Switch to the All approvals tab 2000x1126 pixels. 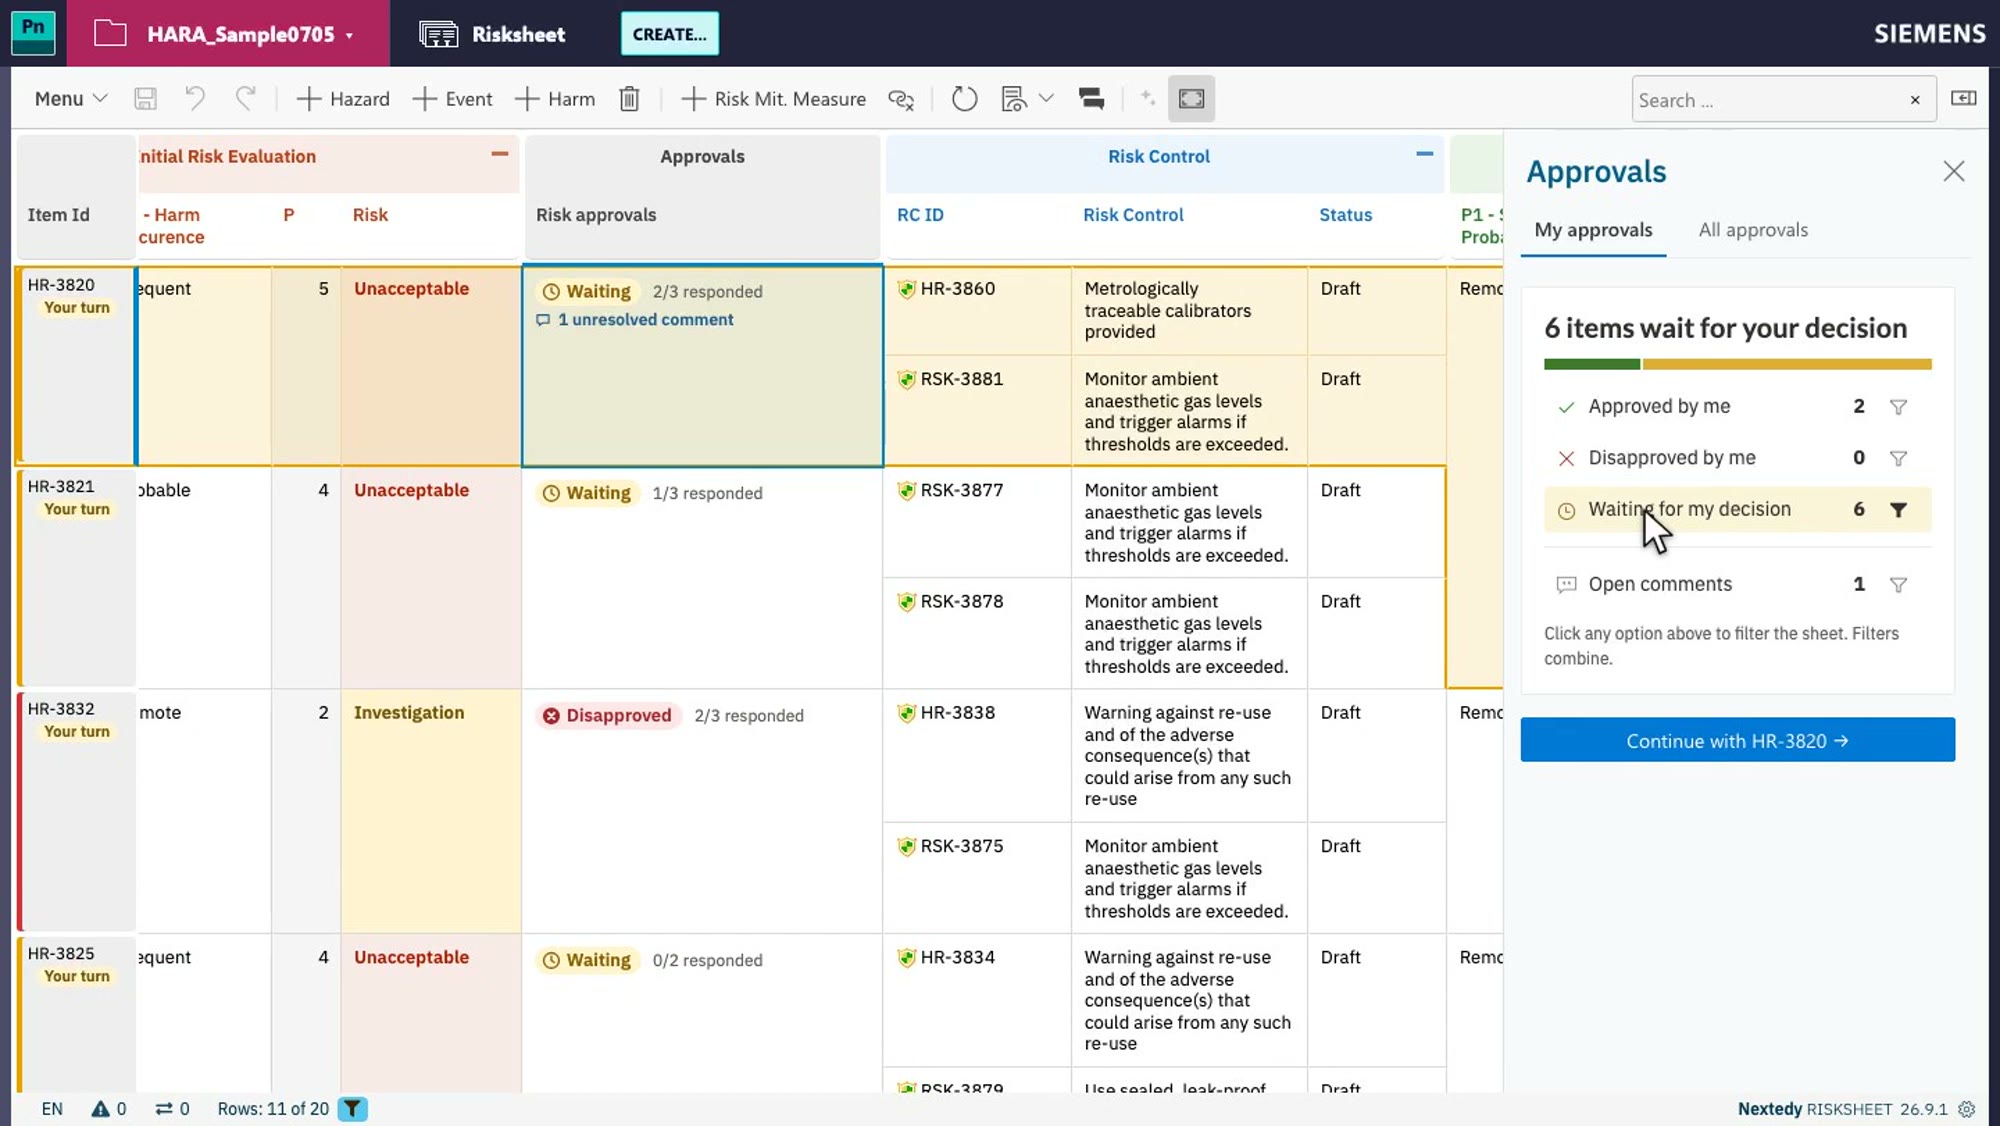click(1753, 230)
